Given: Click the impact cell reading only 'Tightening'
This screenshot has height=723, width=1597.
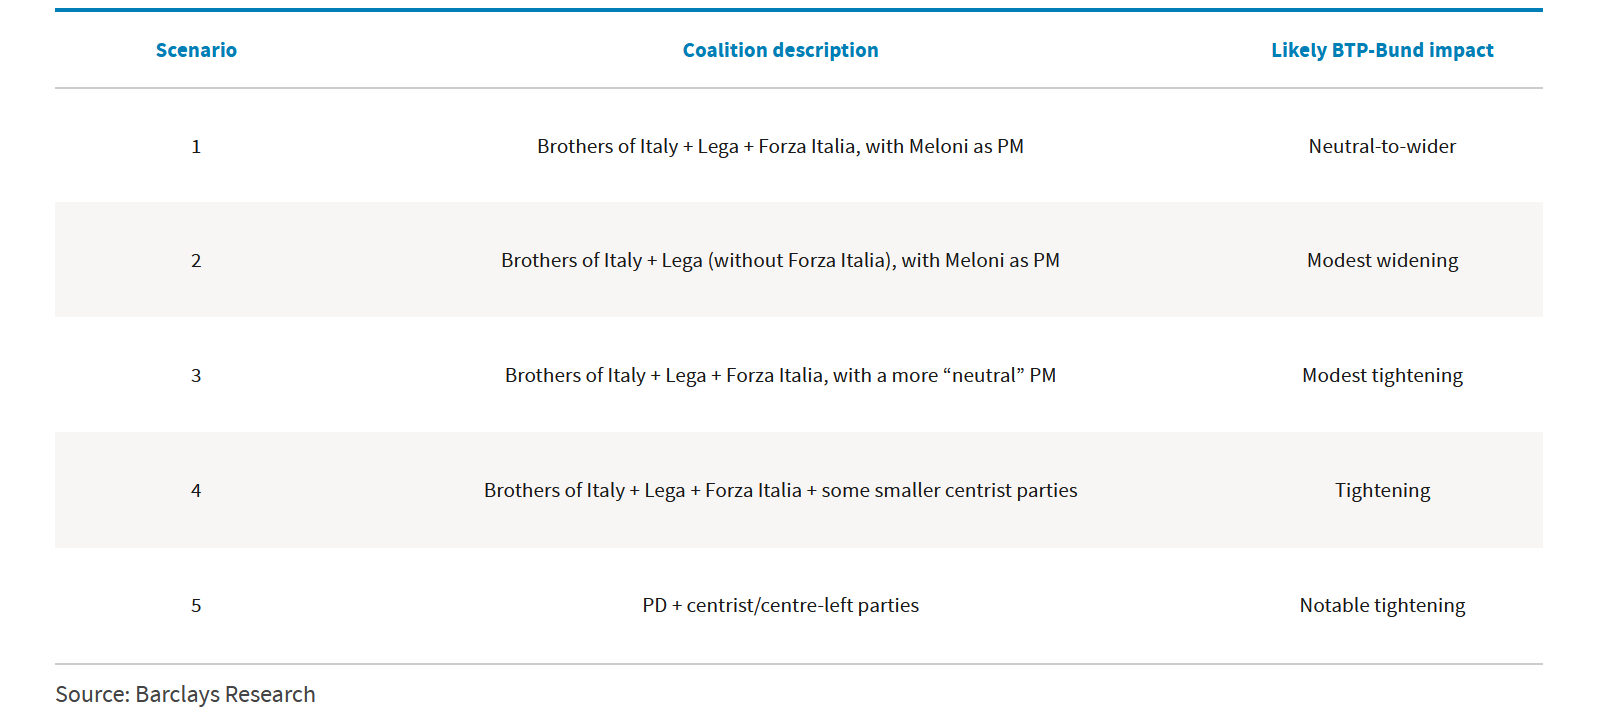Looking at the screenshot, I should 1382,490.
